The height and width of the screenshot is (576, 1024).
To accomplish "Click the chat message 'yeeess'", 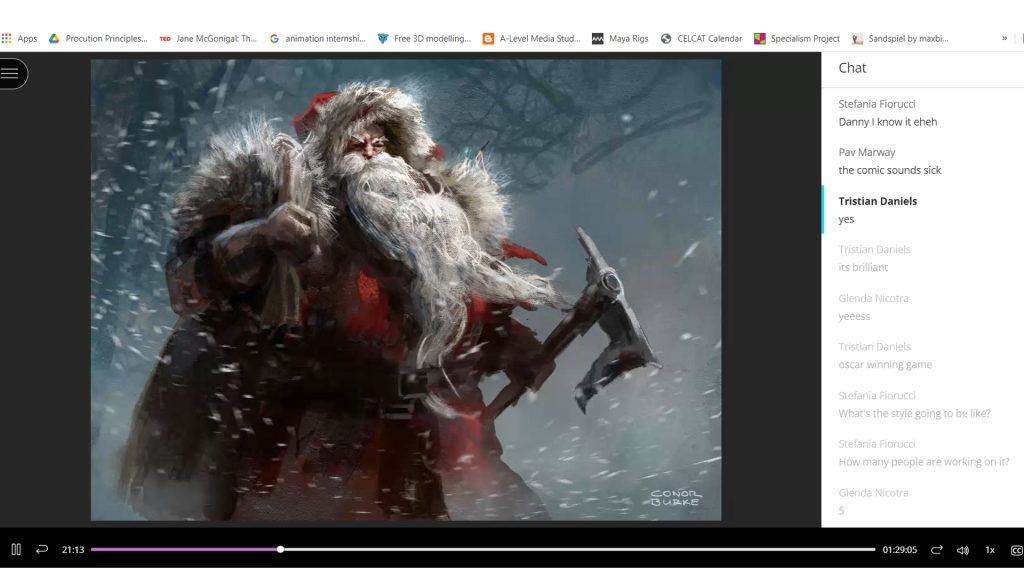I will pyautogui.click(x=854, y=316).
